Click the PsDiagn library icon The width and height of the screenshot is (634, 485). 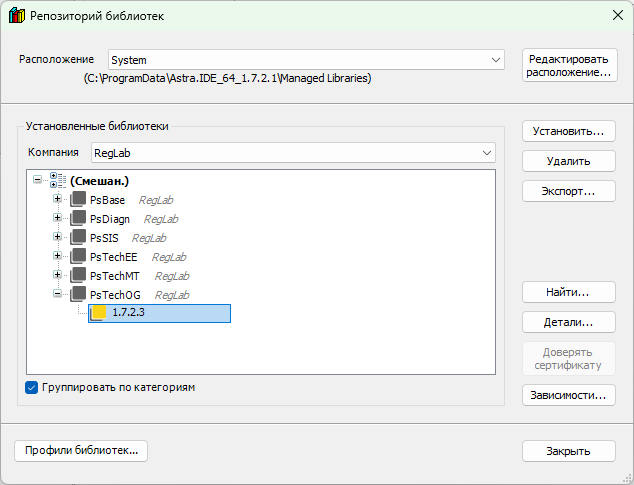(79, 219)
